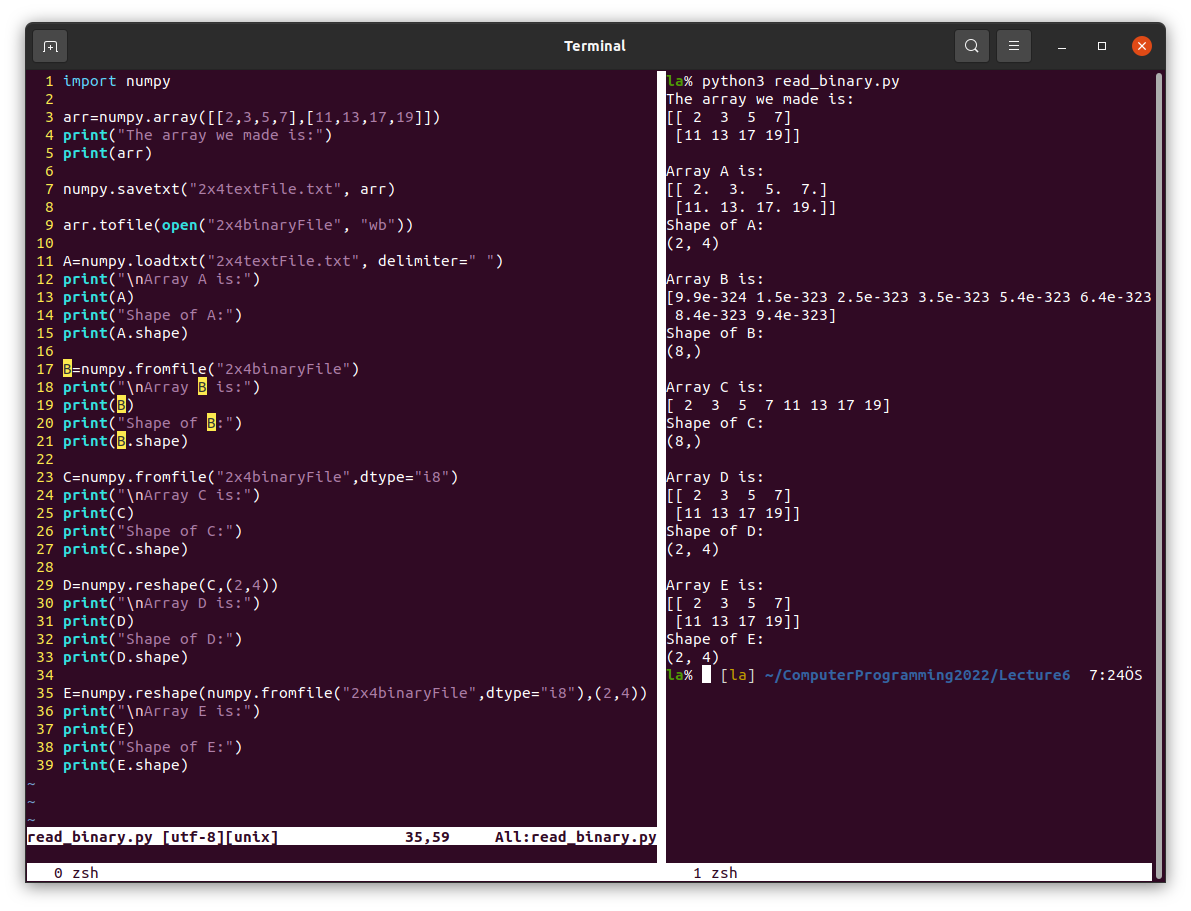Click the "python3 read_binary.py" command text
The image size is (1191, 911).
click(800, 81)
